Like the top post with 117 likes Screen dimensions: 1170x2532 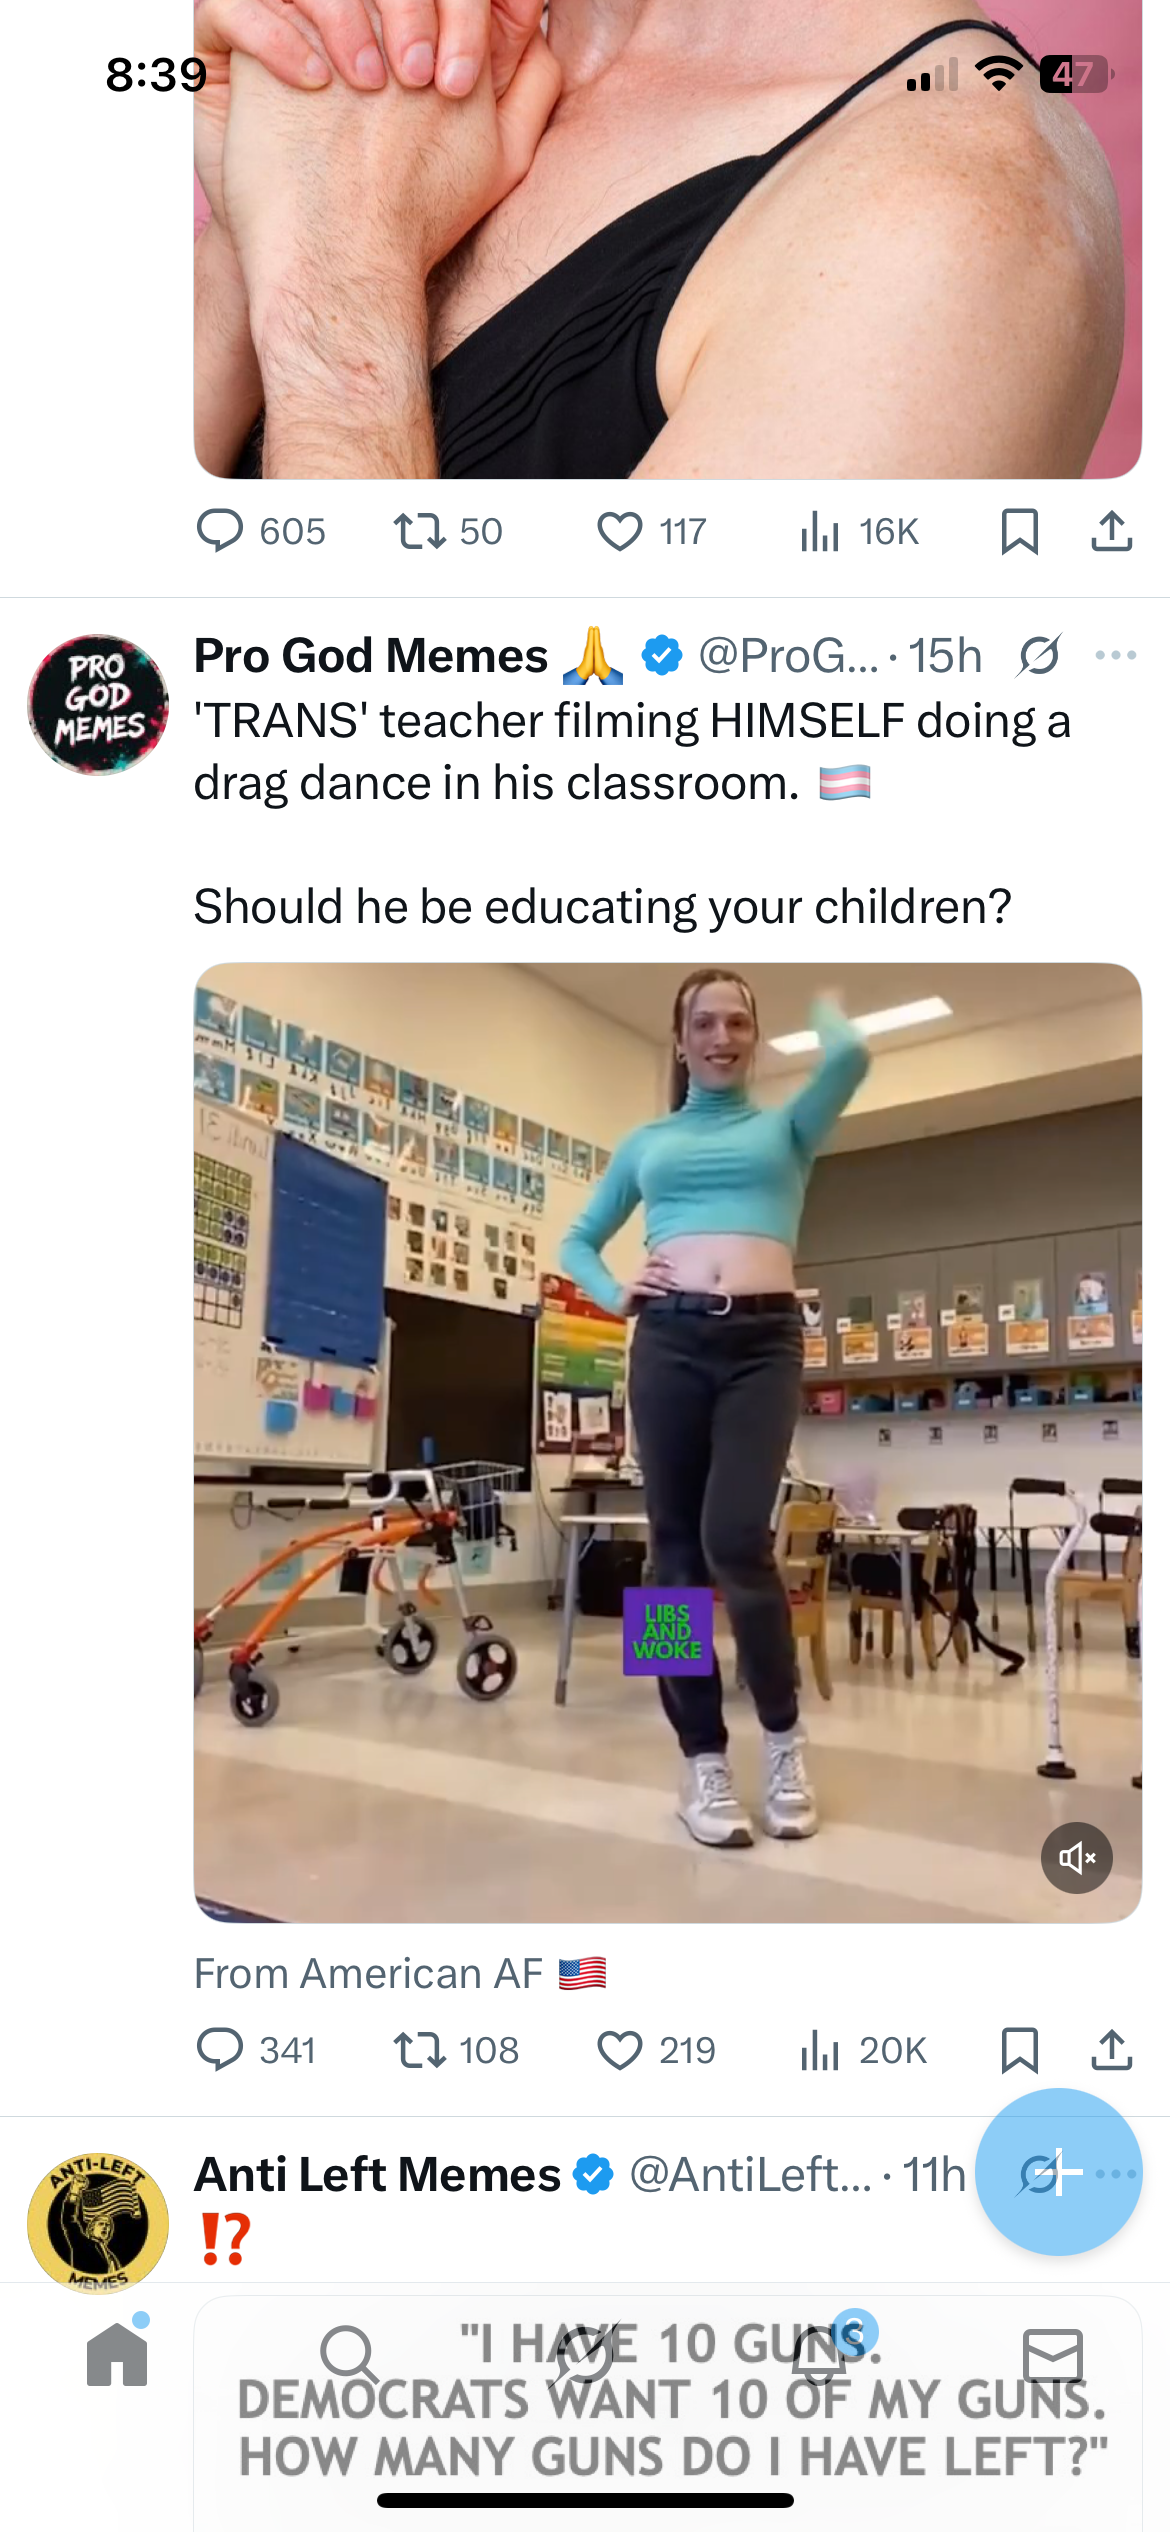(x=652, y=531)
